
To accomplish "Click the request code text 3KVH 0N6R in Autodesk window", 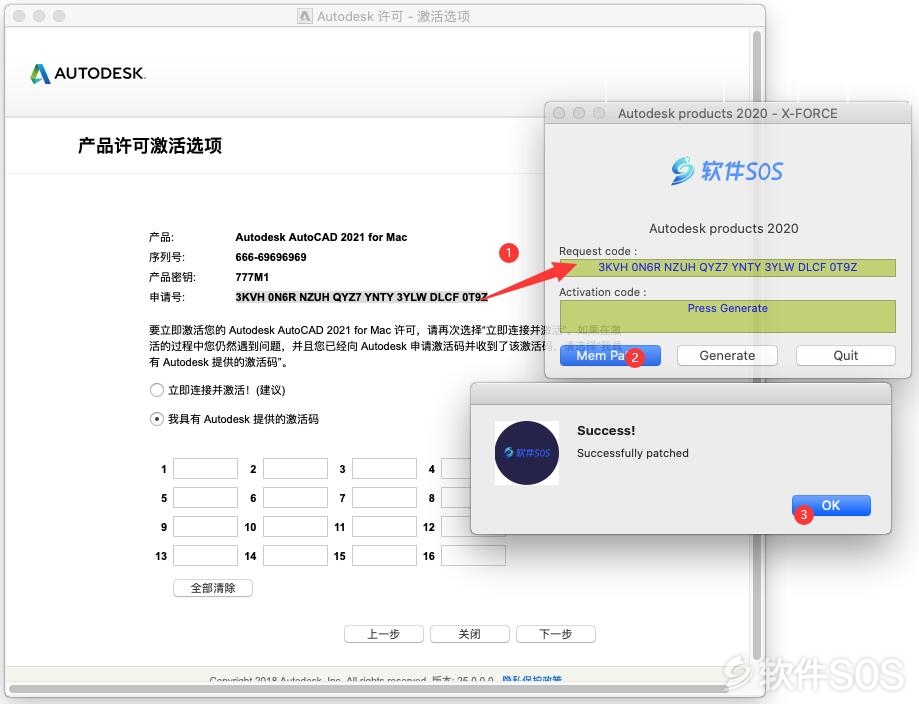I will coord(361,297).
